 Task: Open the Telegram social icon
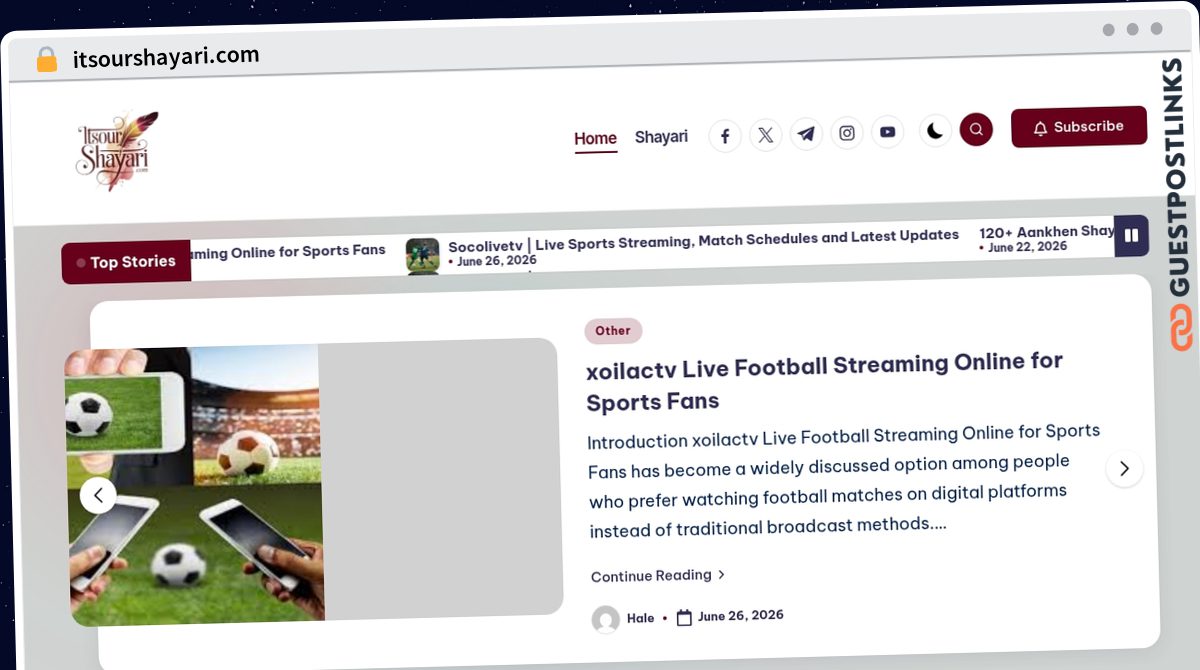pos(806,134)
